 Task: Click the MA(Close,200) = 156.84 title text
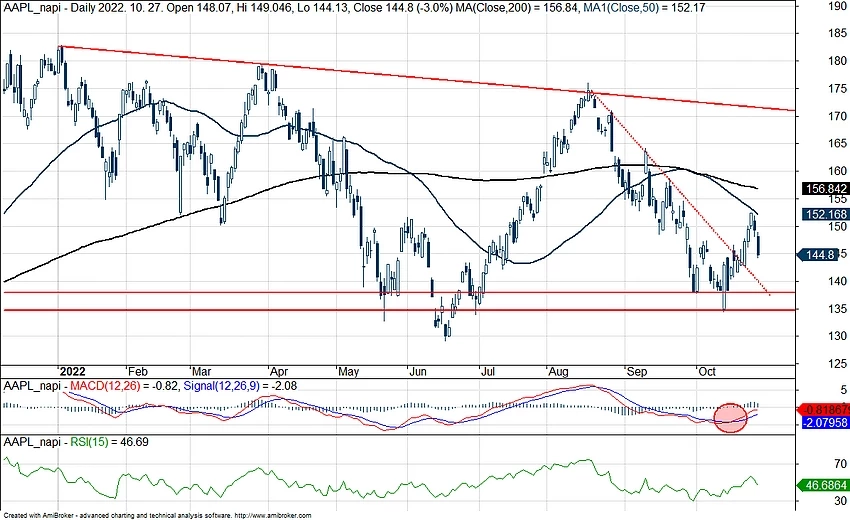[518, 8]
